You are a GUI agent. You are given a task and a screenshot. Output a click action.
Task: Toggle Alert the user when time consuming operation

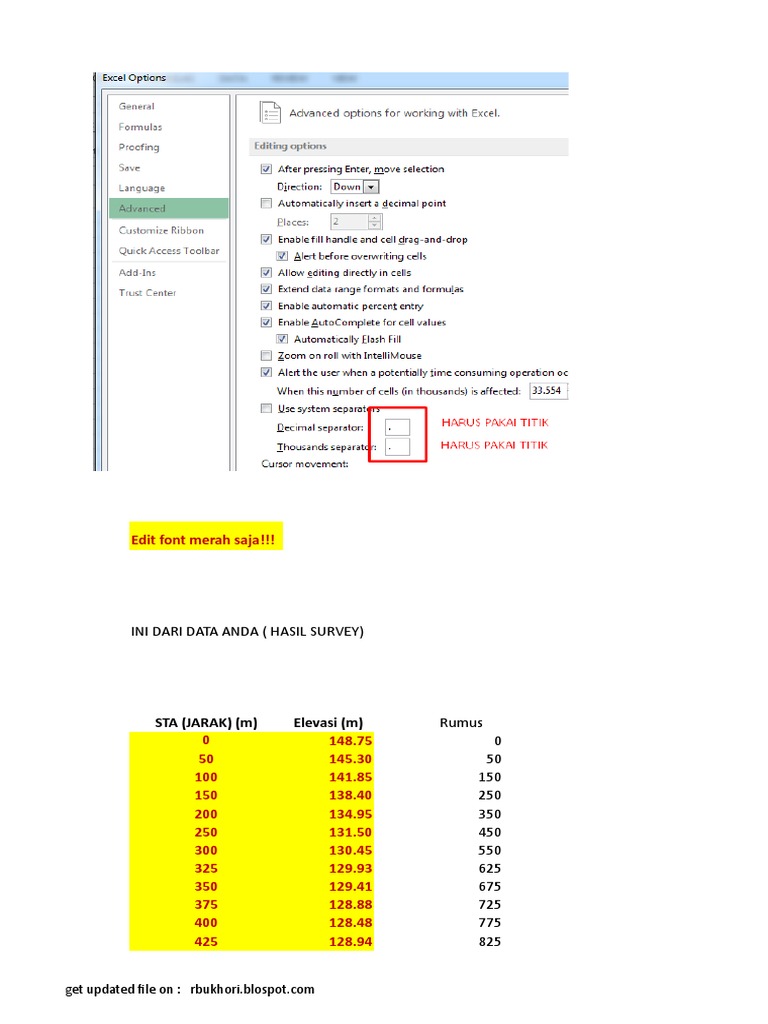point(266,372)
